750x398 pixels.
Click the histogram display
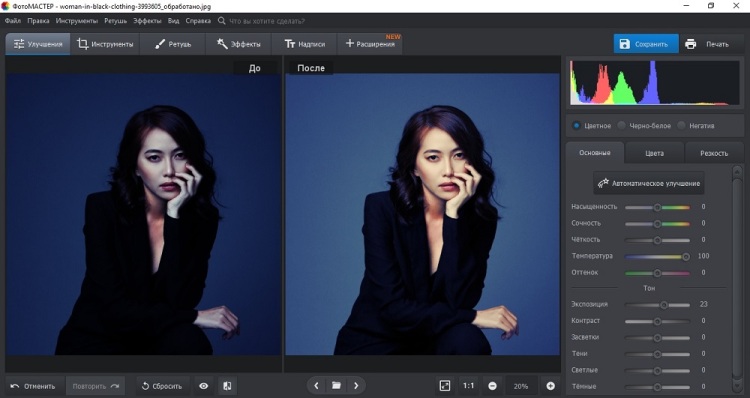click(x=654, y=83)
